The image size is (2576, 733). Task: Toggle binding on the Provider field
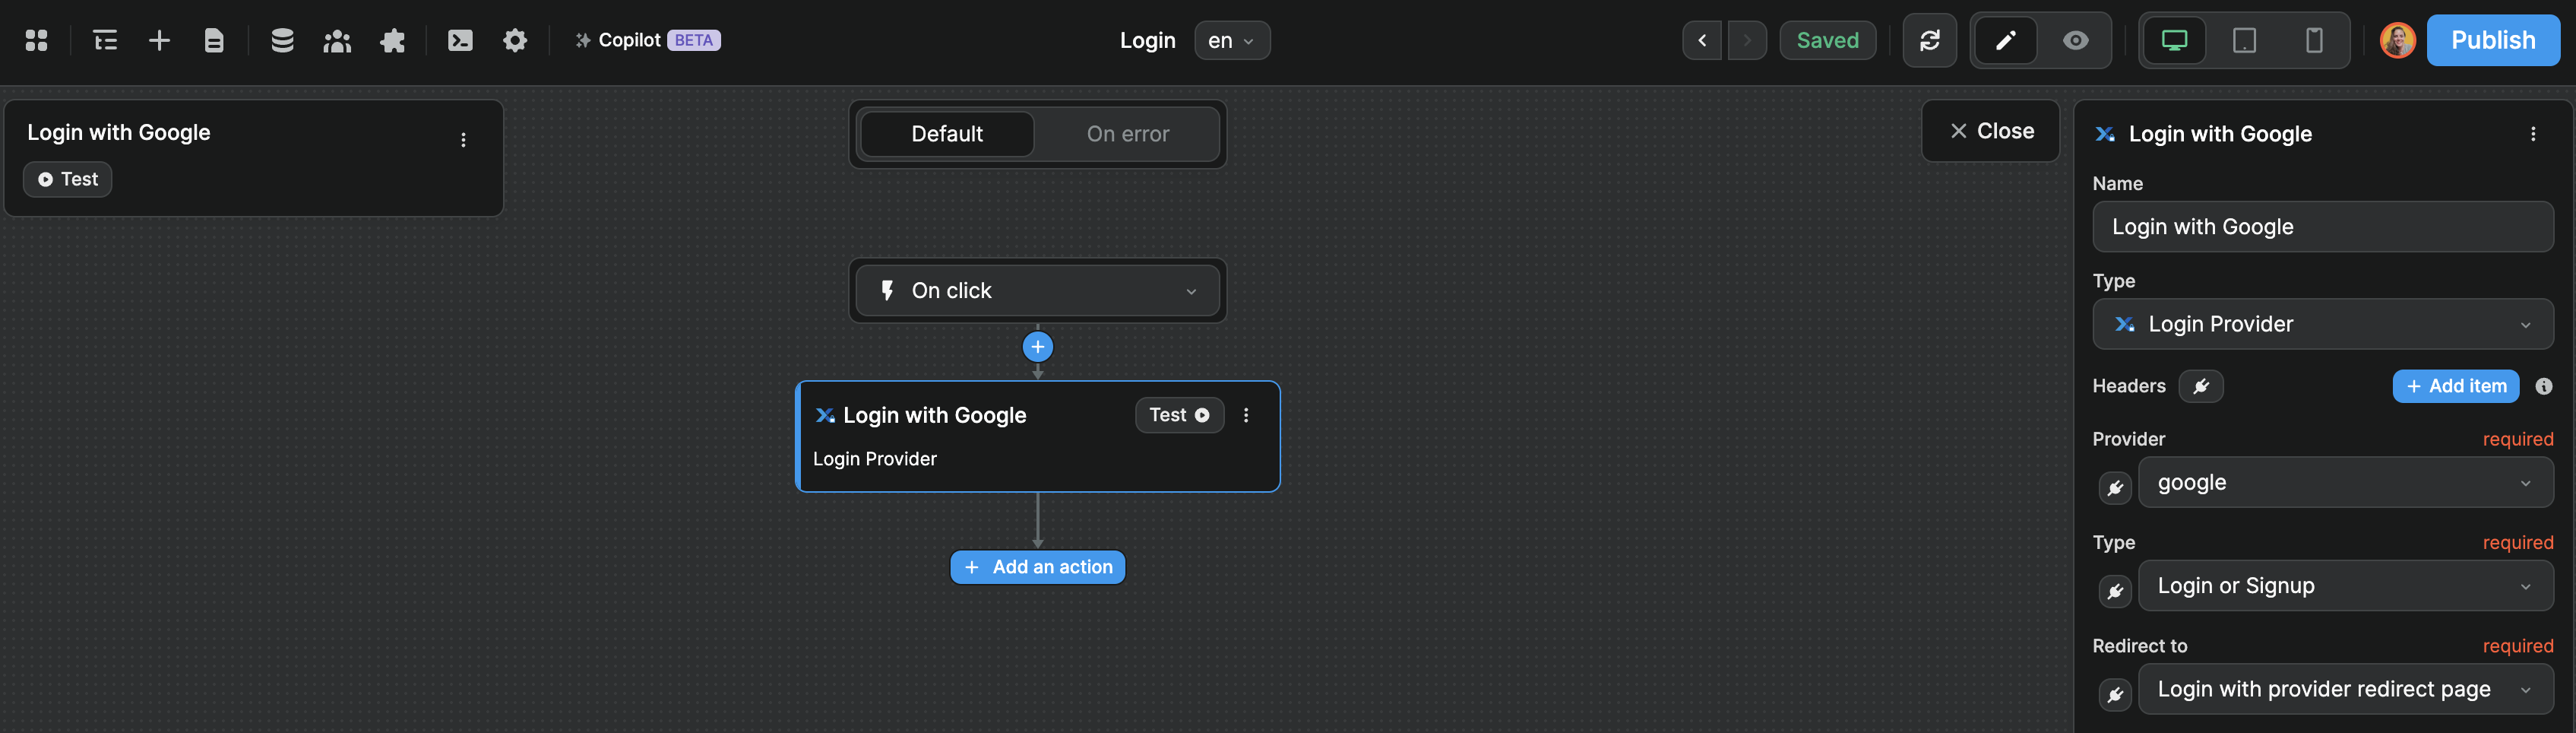(x=2115, y=488)
